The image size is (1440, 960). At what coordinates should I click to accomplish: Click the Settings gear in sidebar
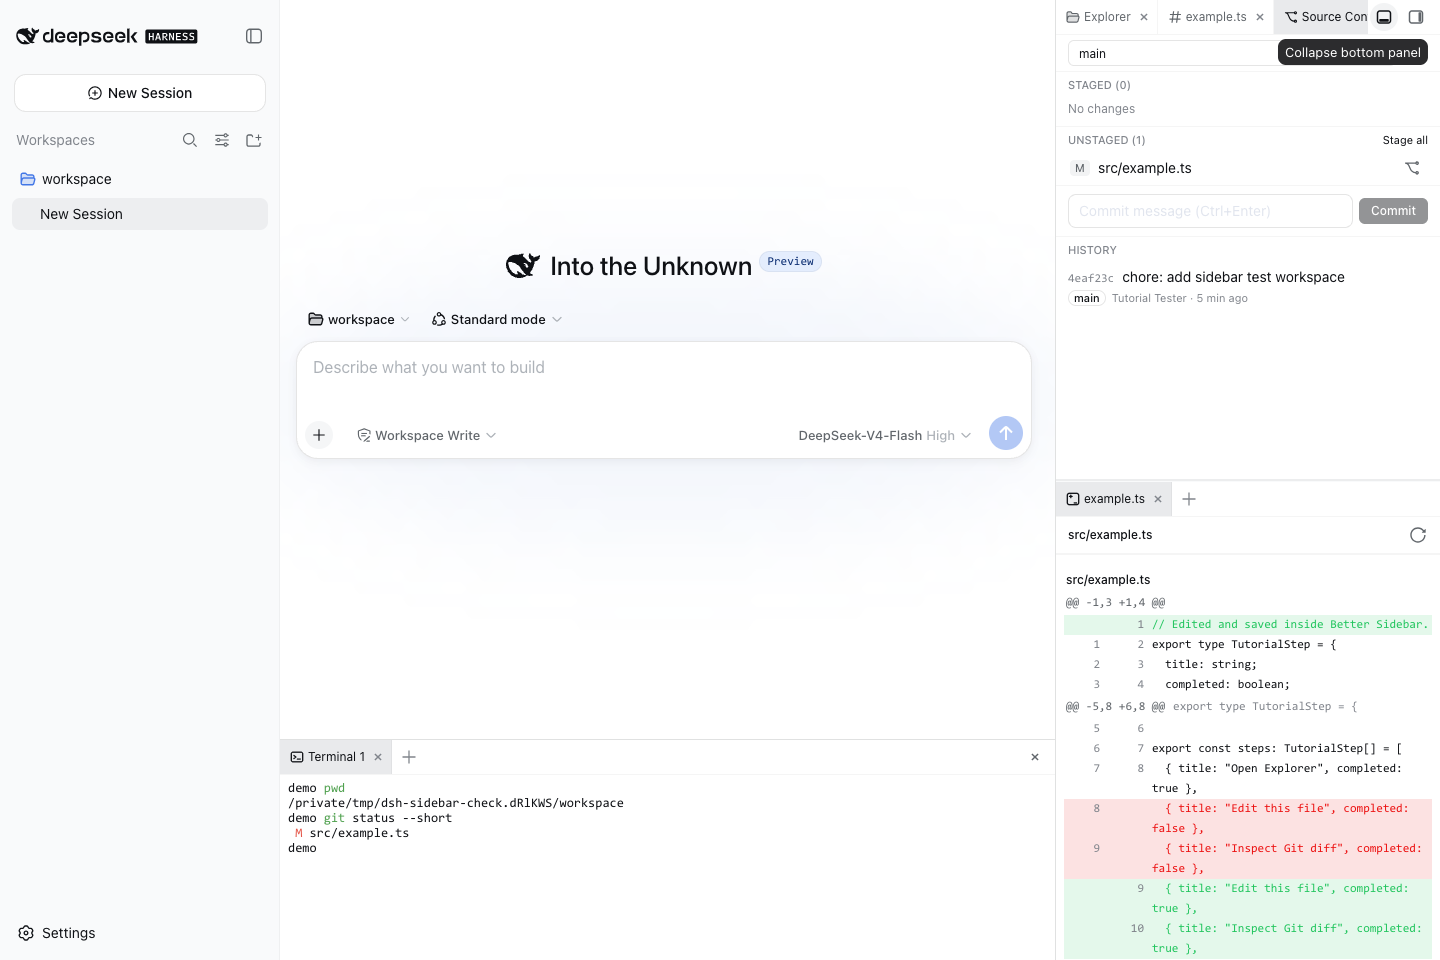point(26,933)
